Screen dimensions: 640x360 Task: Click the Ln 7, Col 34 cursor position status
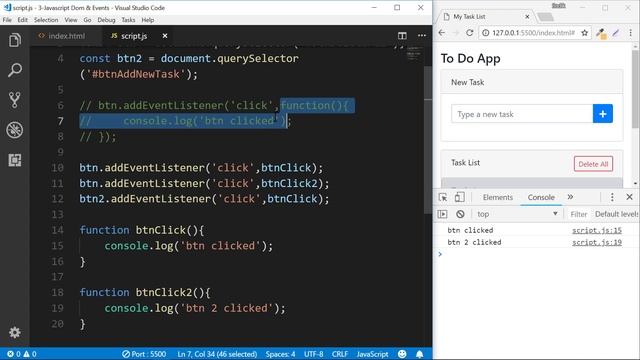217,354
